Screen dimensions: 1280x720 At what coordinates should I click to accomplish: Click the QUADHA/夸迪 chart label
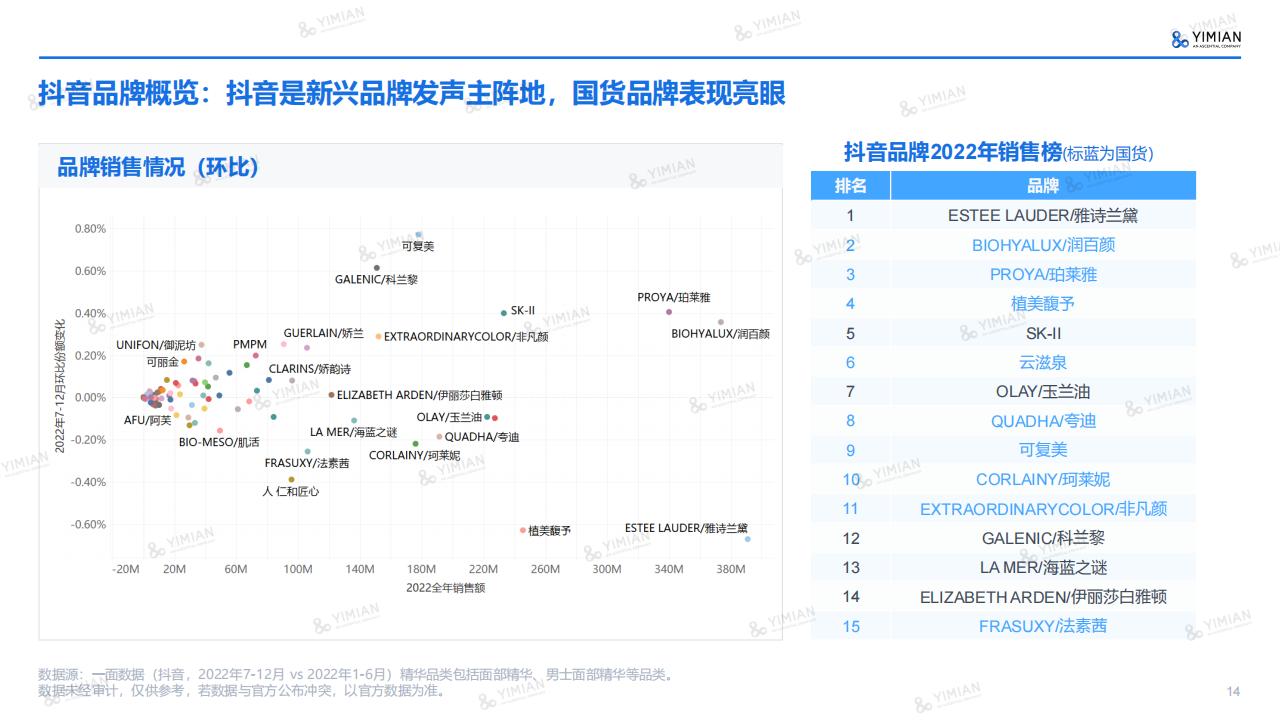coord(482,437)
